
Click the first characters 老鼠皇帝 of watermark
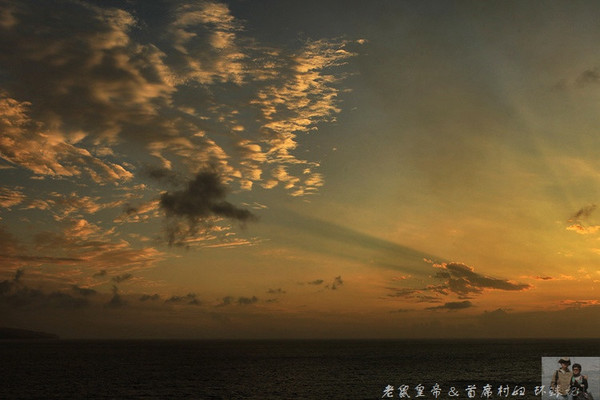pos(412,391)
